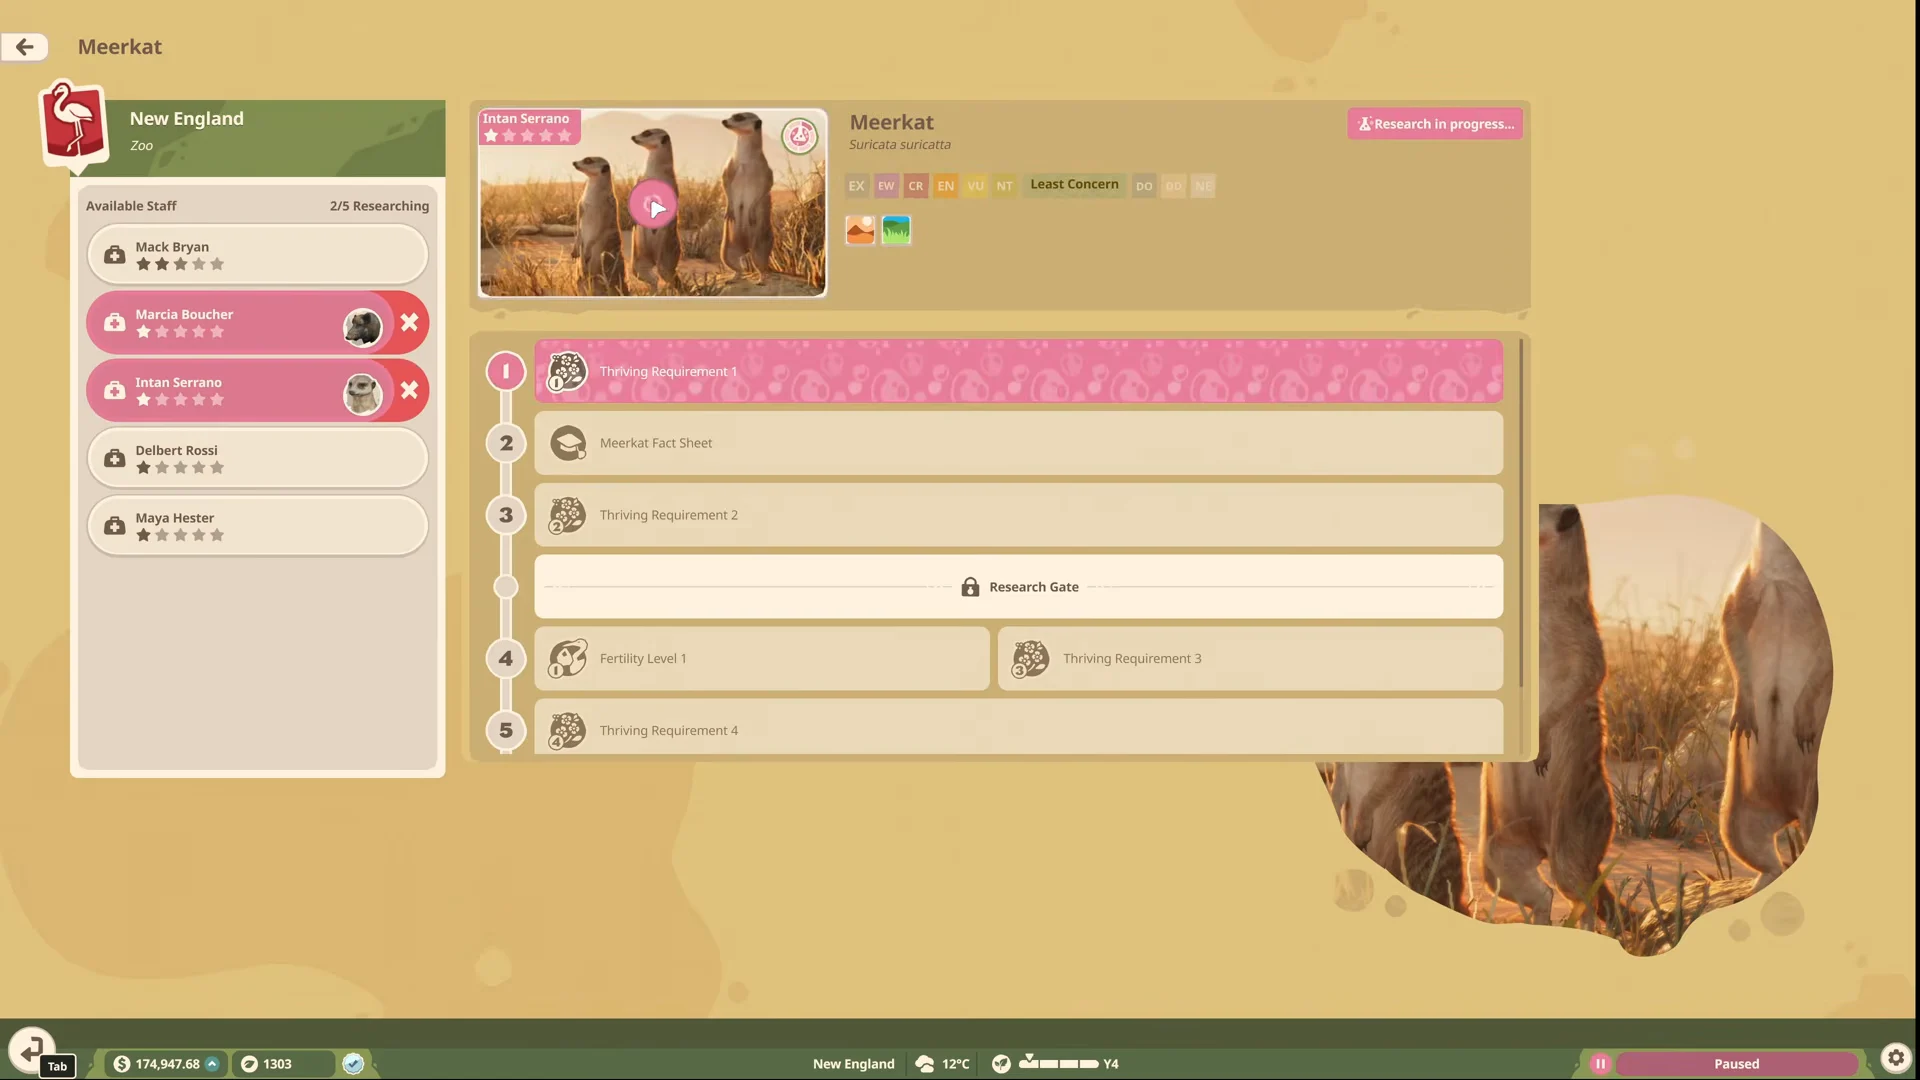Select the VU conservation status
Screen dimensions: 1920x1080
[x=975, y=186]
